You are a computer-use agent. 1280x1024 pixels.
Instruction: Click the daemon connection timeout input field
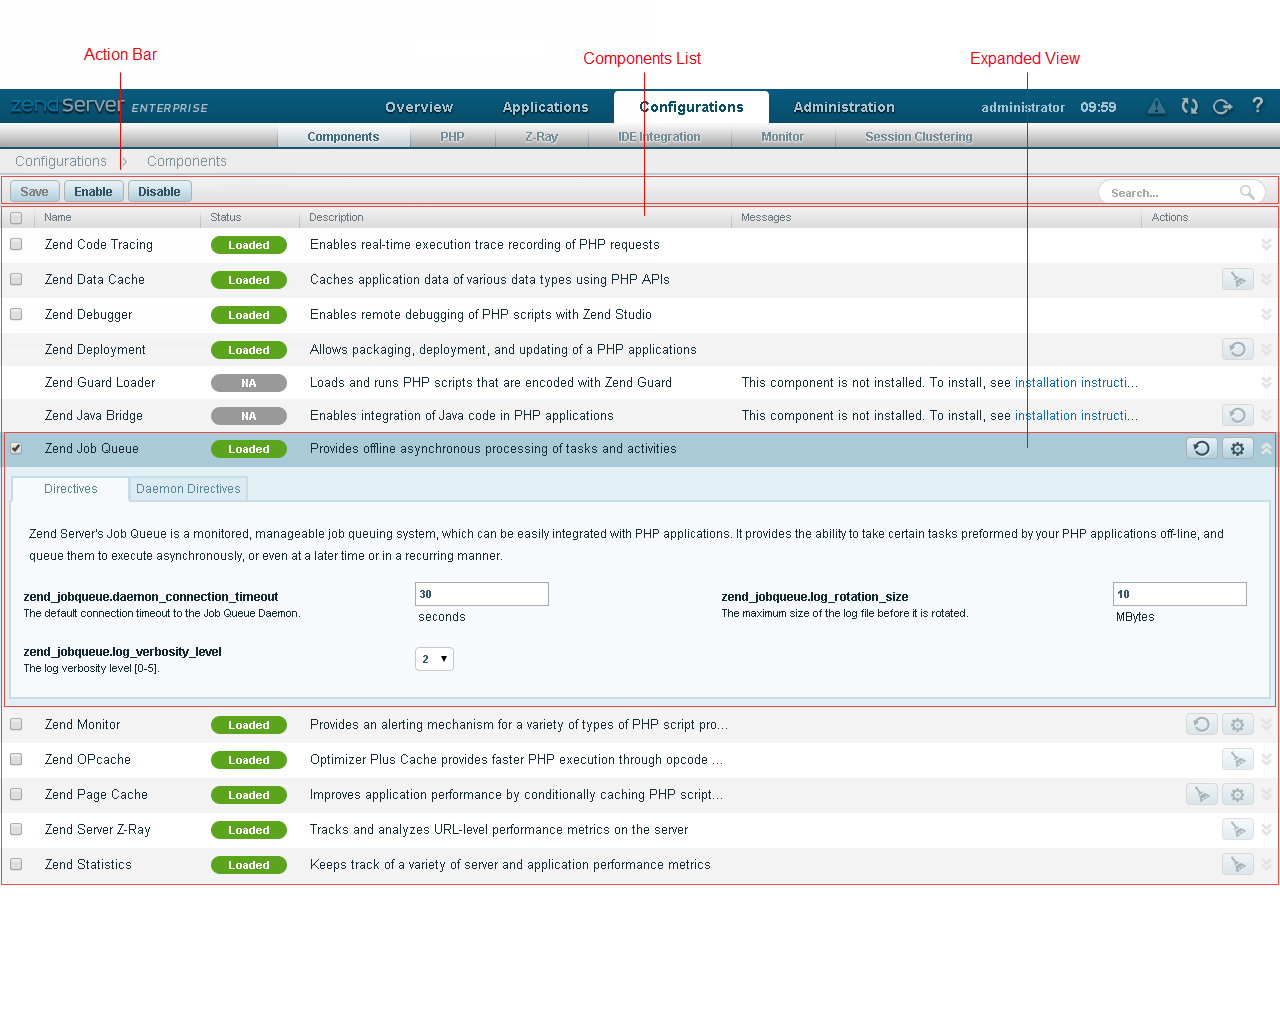(482, 594)
